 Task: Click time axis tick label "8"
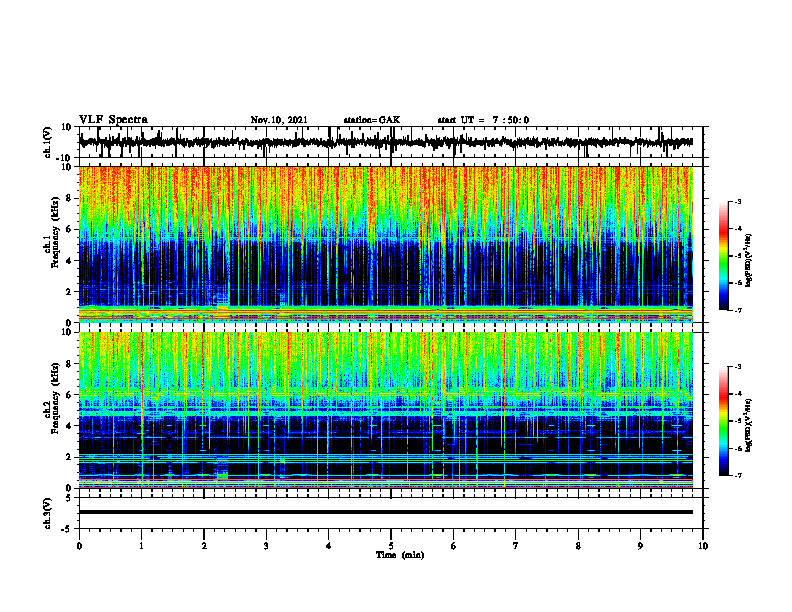pos(578,546)
